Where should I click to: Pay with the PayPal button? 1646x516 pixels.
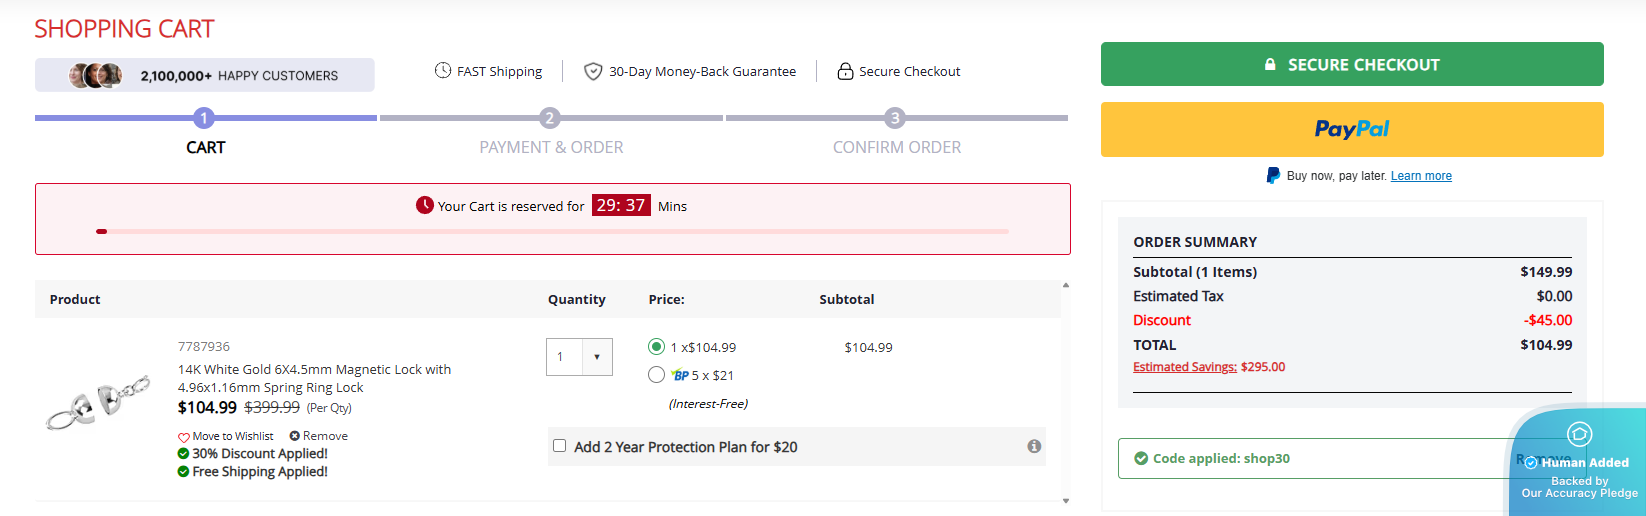1351,129
